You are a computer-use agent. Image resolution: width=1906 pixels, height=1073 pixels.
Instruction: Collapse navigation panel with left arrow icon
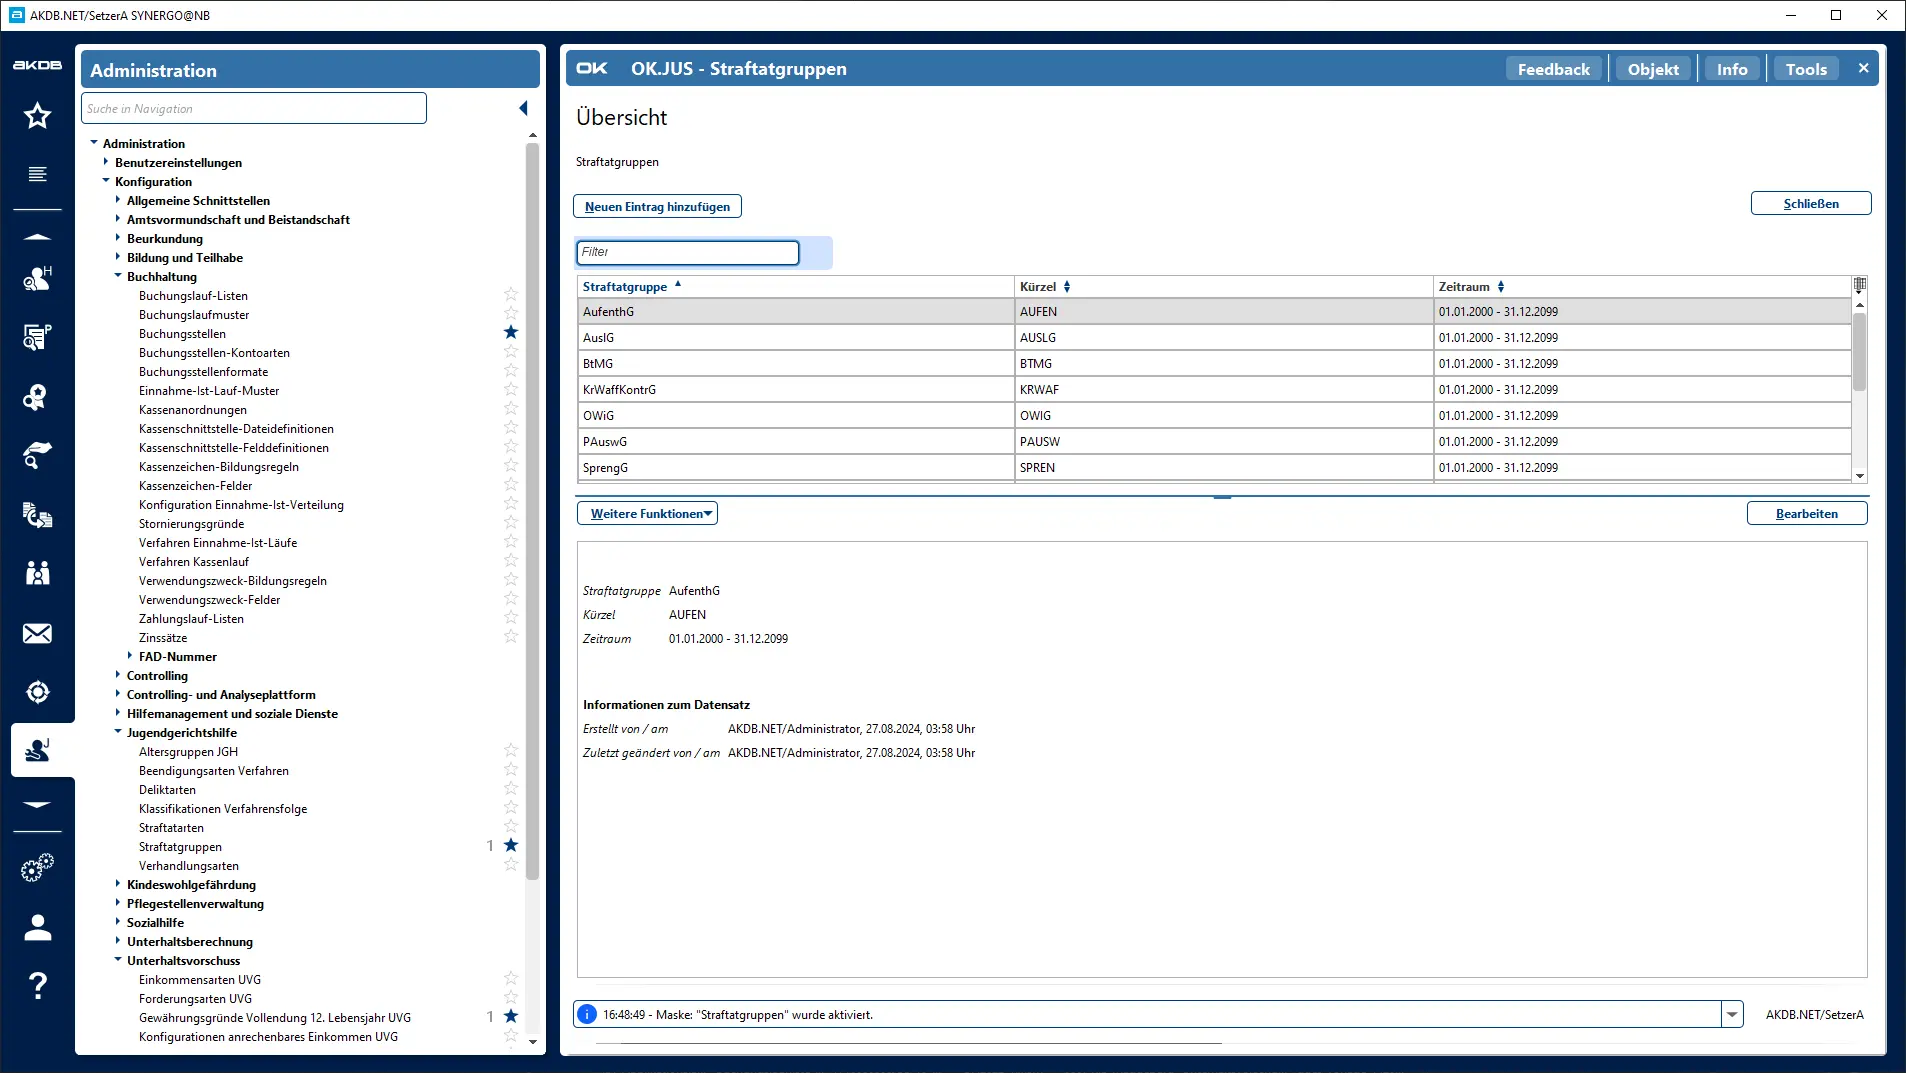click(523, 108)
